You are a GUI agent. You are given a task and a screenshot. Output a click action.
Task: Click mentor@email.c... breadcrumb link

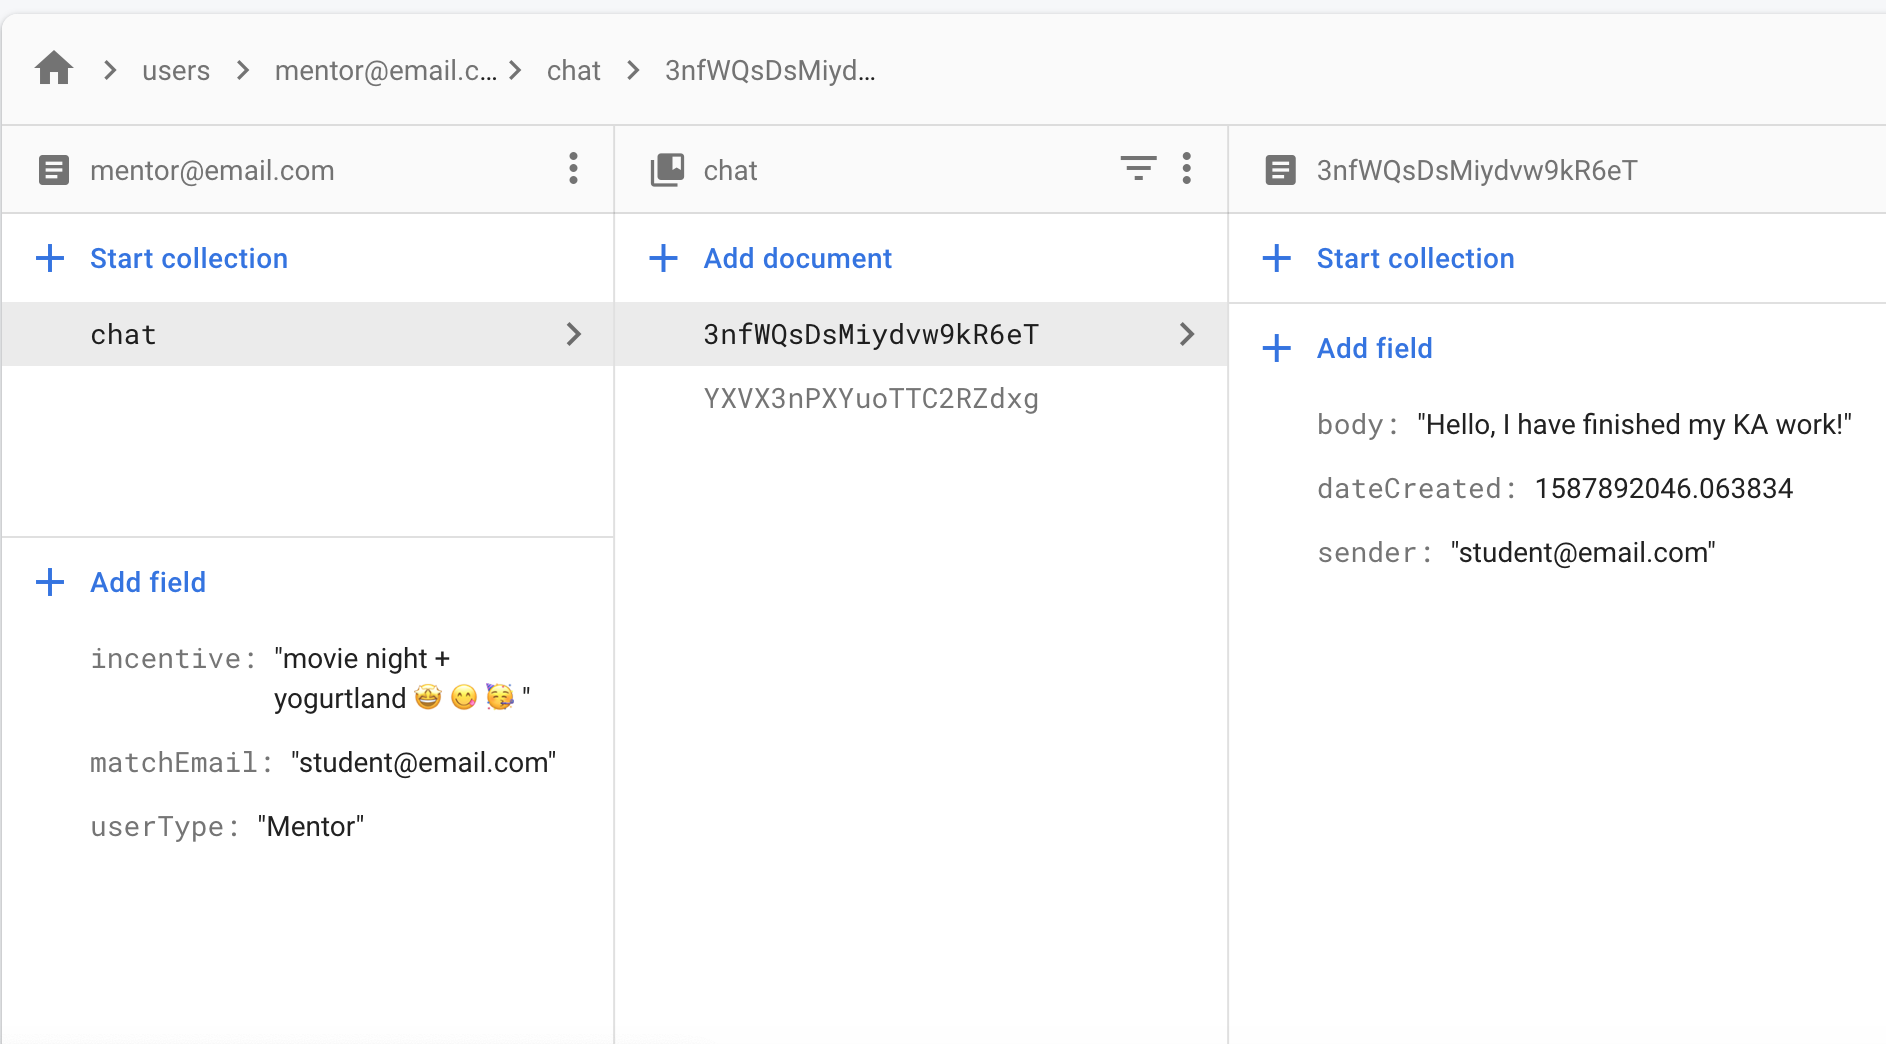click(385, 71)
